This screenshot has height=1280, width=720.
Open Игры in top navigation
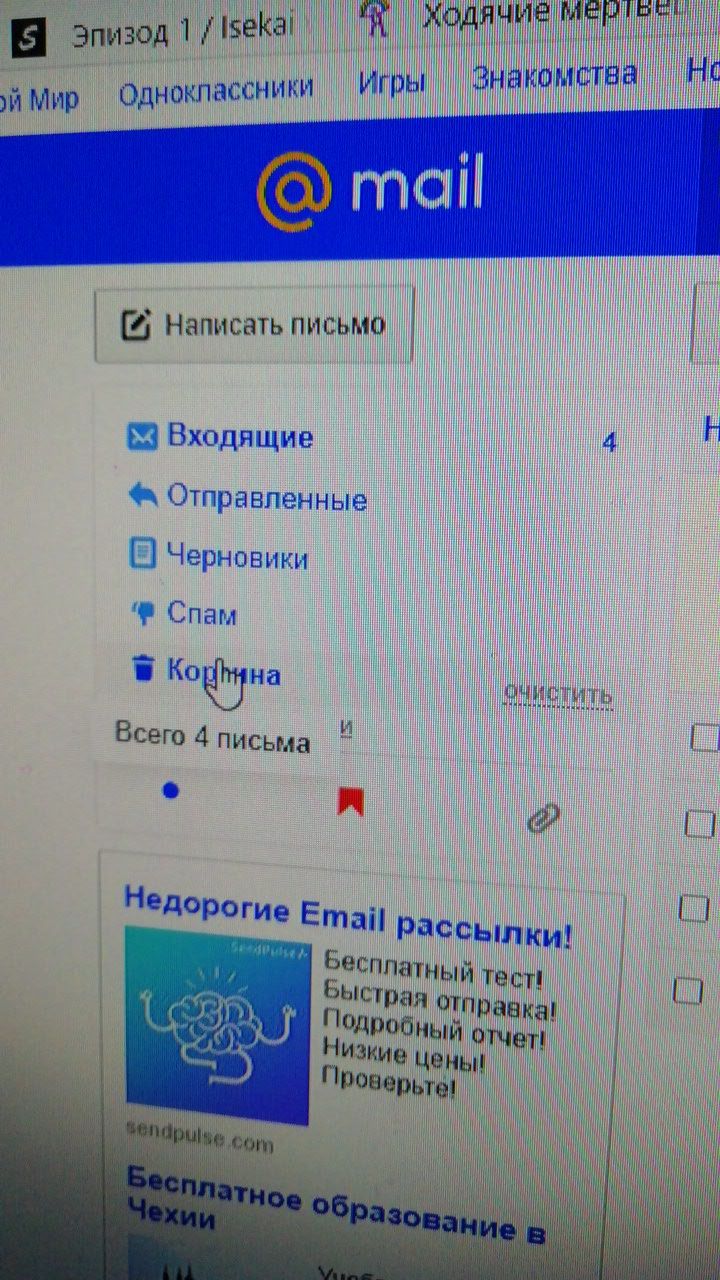[392, 82]
